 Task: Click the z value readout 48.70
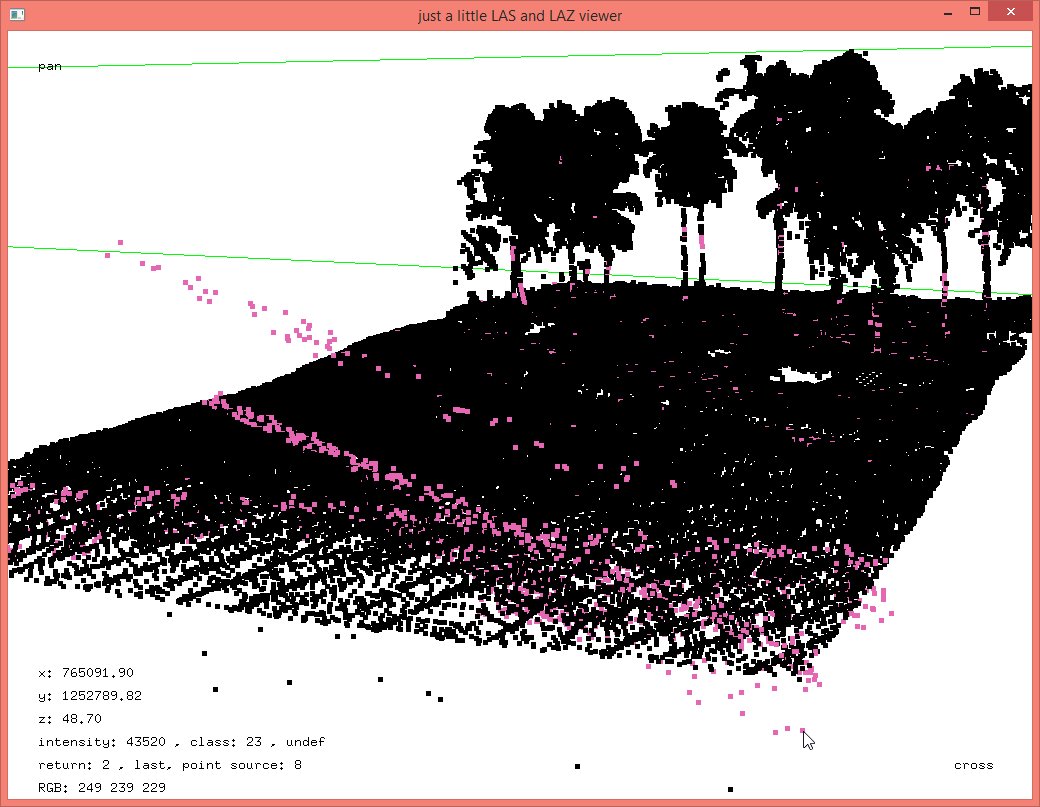[75, 719]
